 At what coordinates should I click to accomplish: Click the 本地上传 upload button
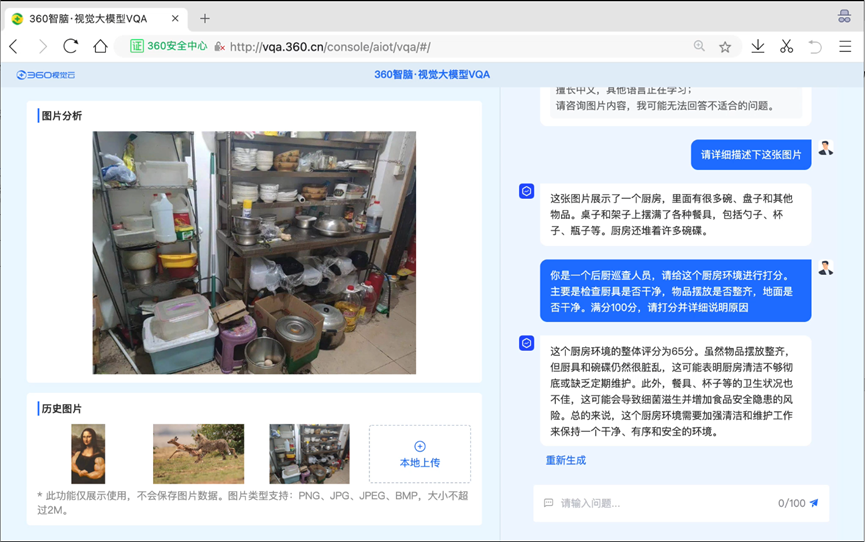[x=419, y=454]
